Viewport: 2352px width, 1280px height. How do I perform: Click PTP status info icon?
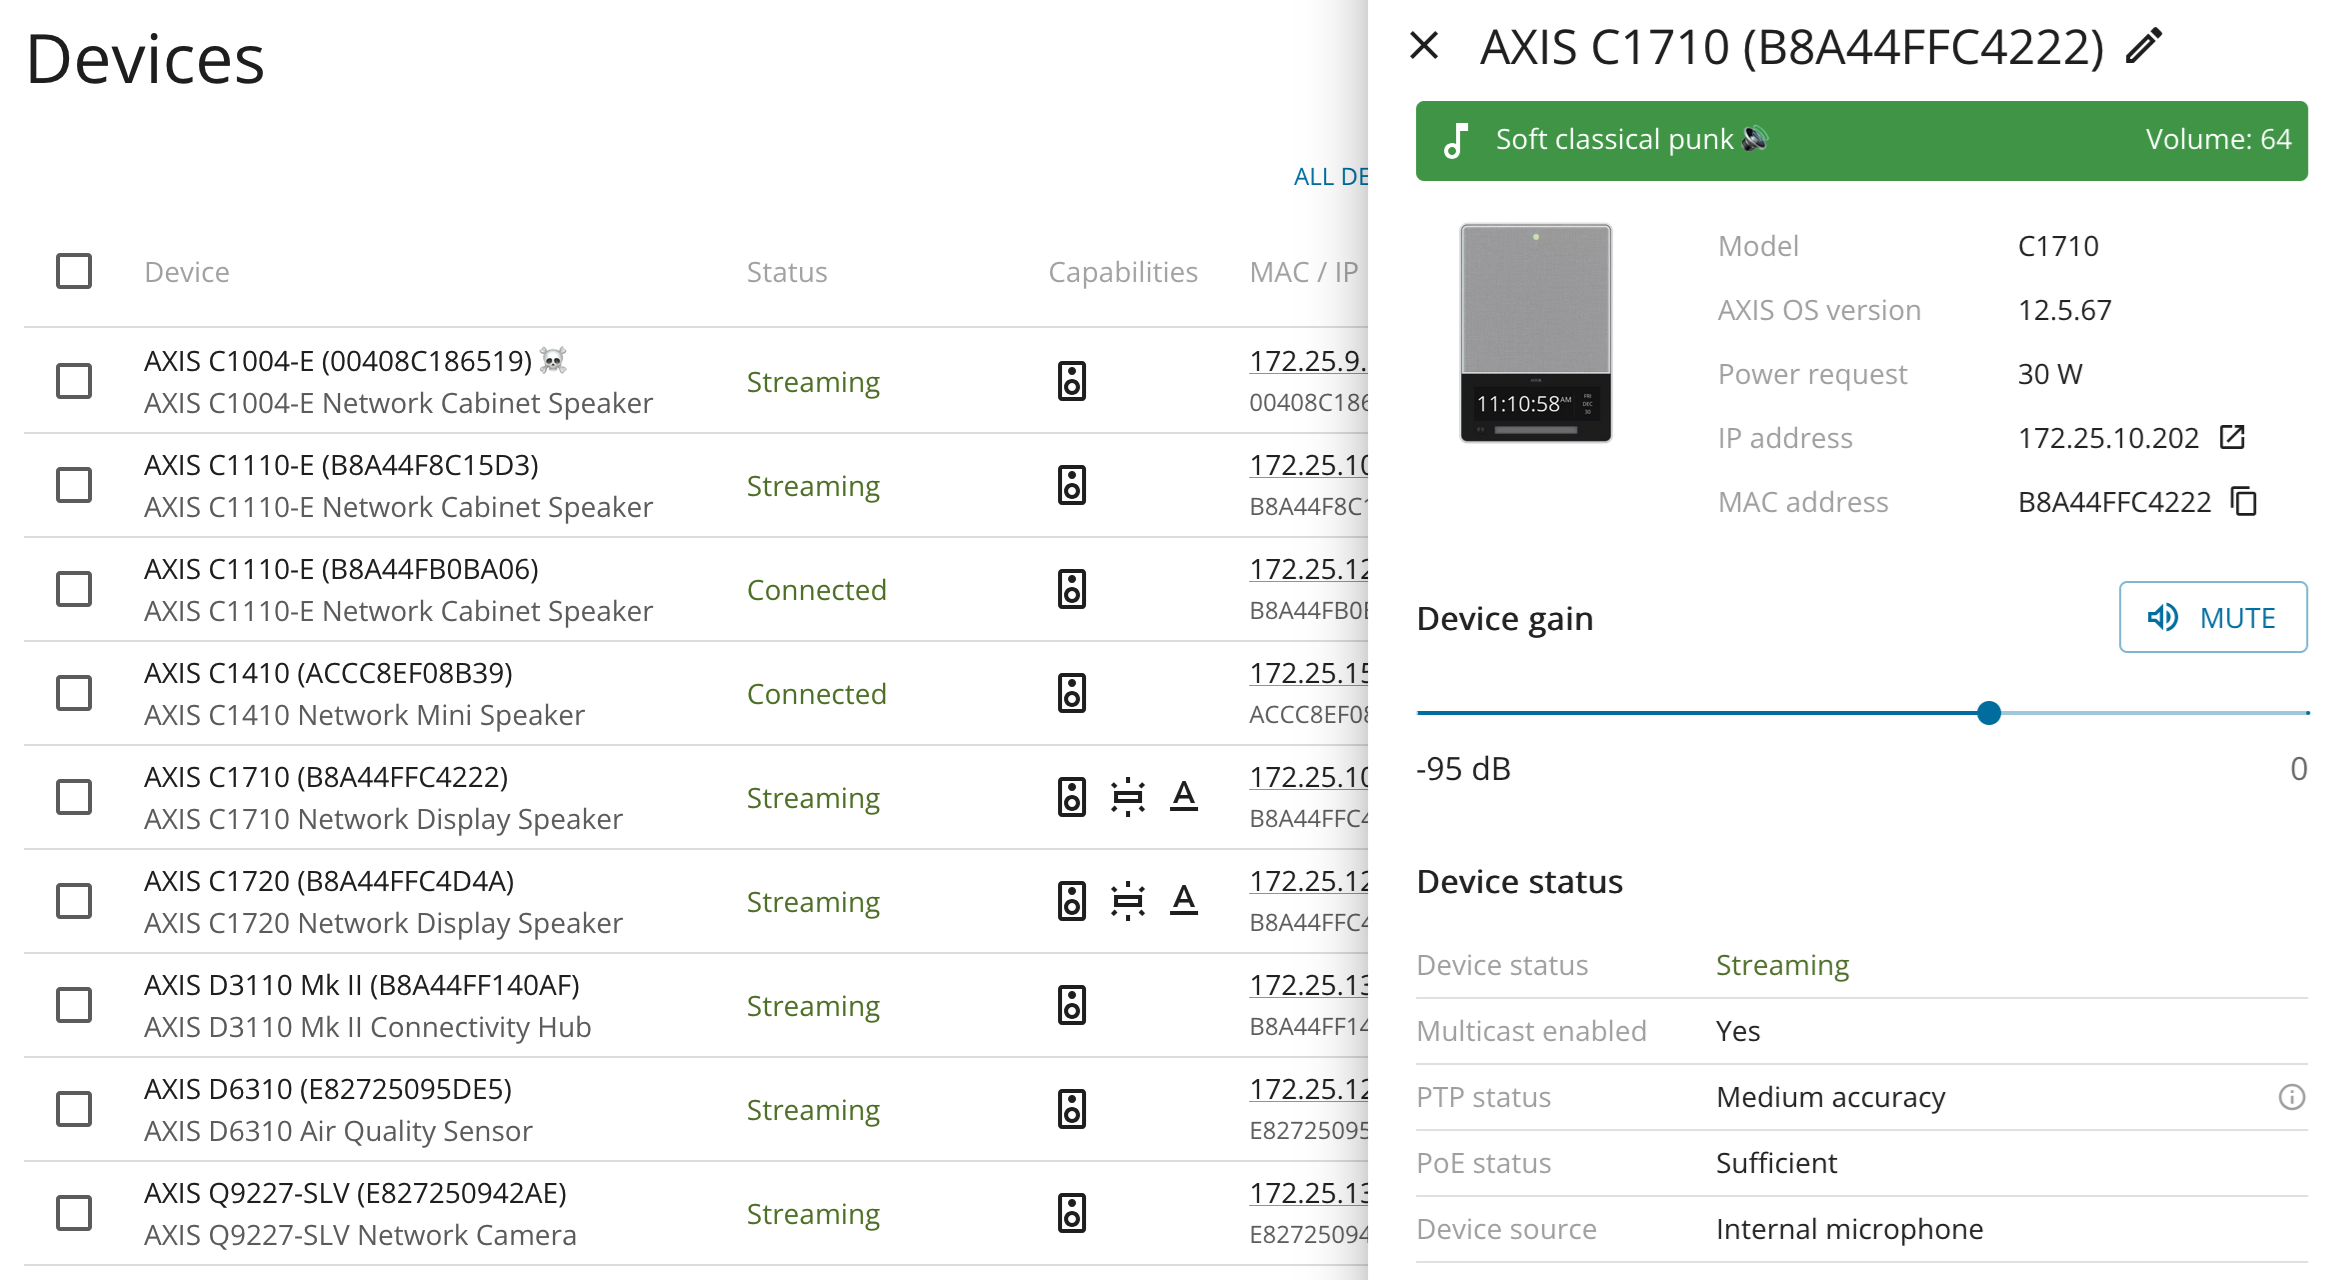click(x=2291, y=1097)
